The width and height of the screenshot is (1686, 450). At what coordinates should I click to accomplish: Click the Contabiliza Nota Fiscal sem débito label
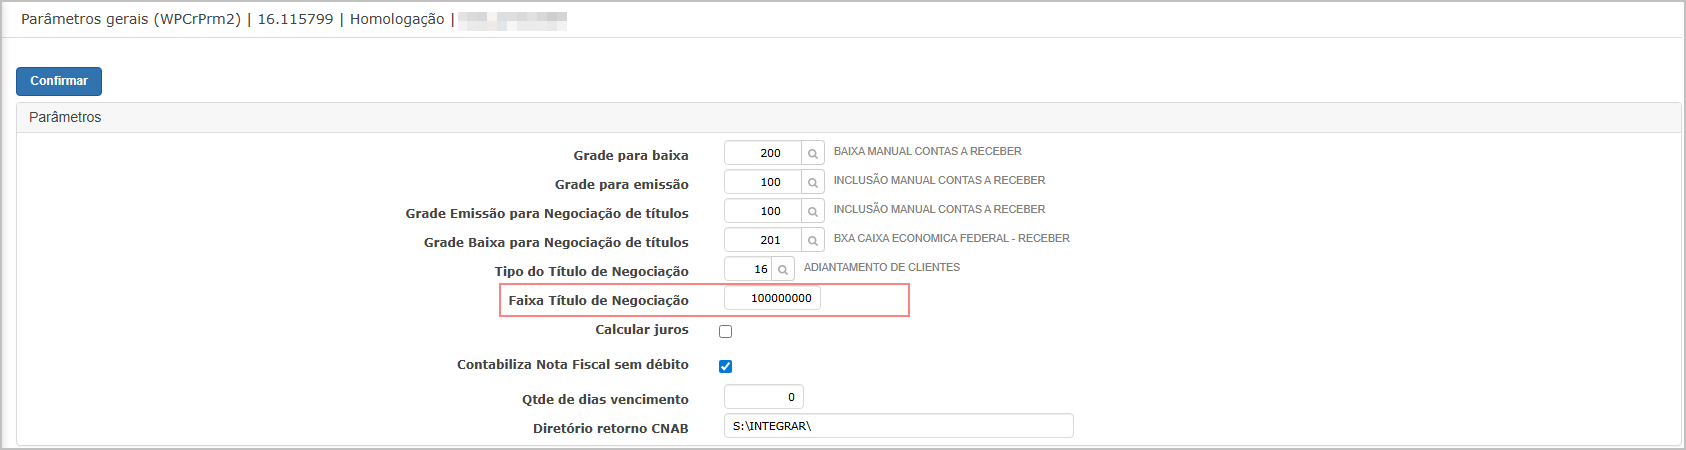click(573, 364)
